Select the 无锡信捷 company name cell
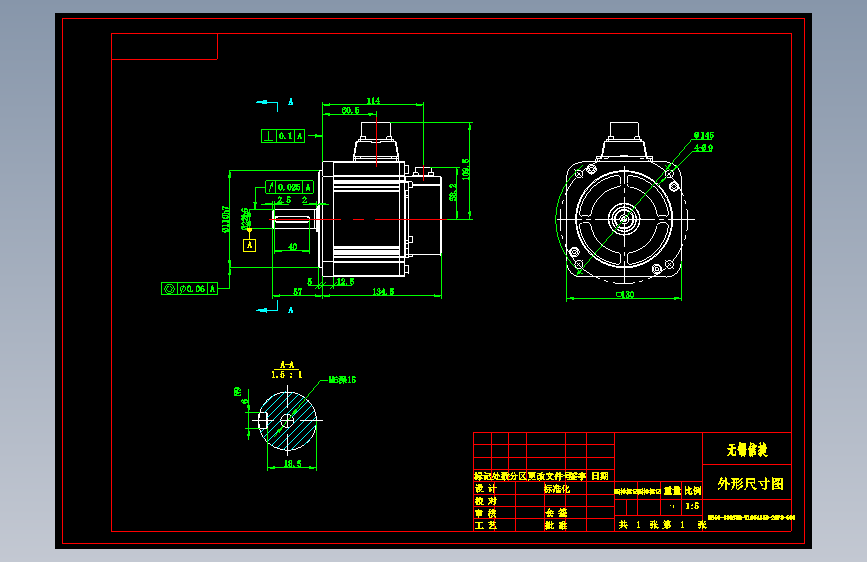Image resolution: width=867 pixels, height=562 pixels. coord(747,450)
